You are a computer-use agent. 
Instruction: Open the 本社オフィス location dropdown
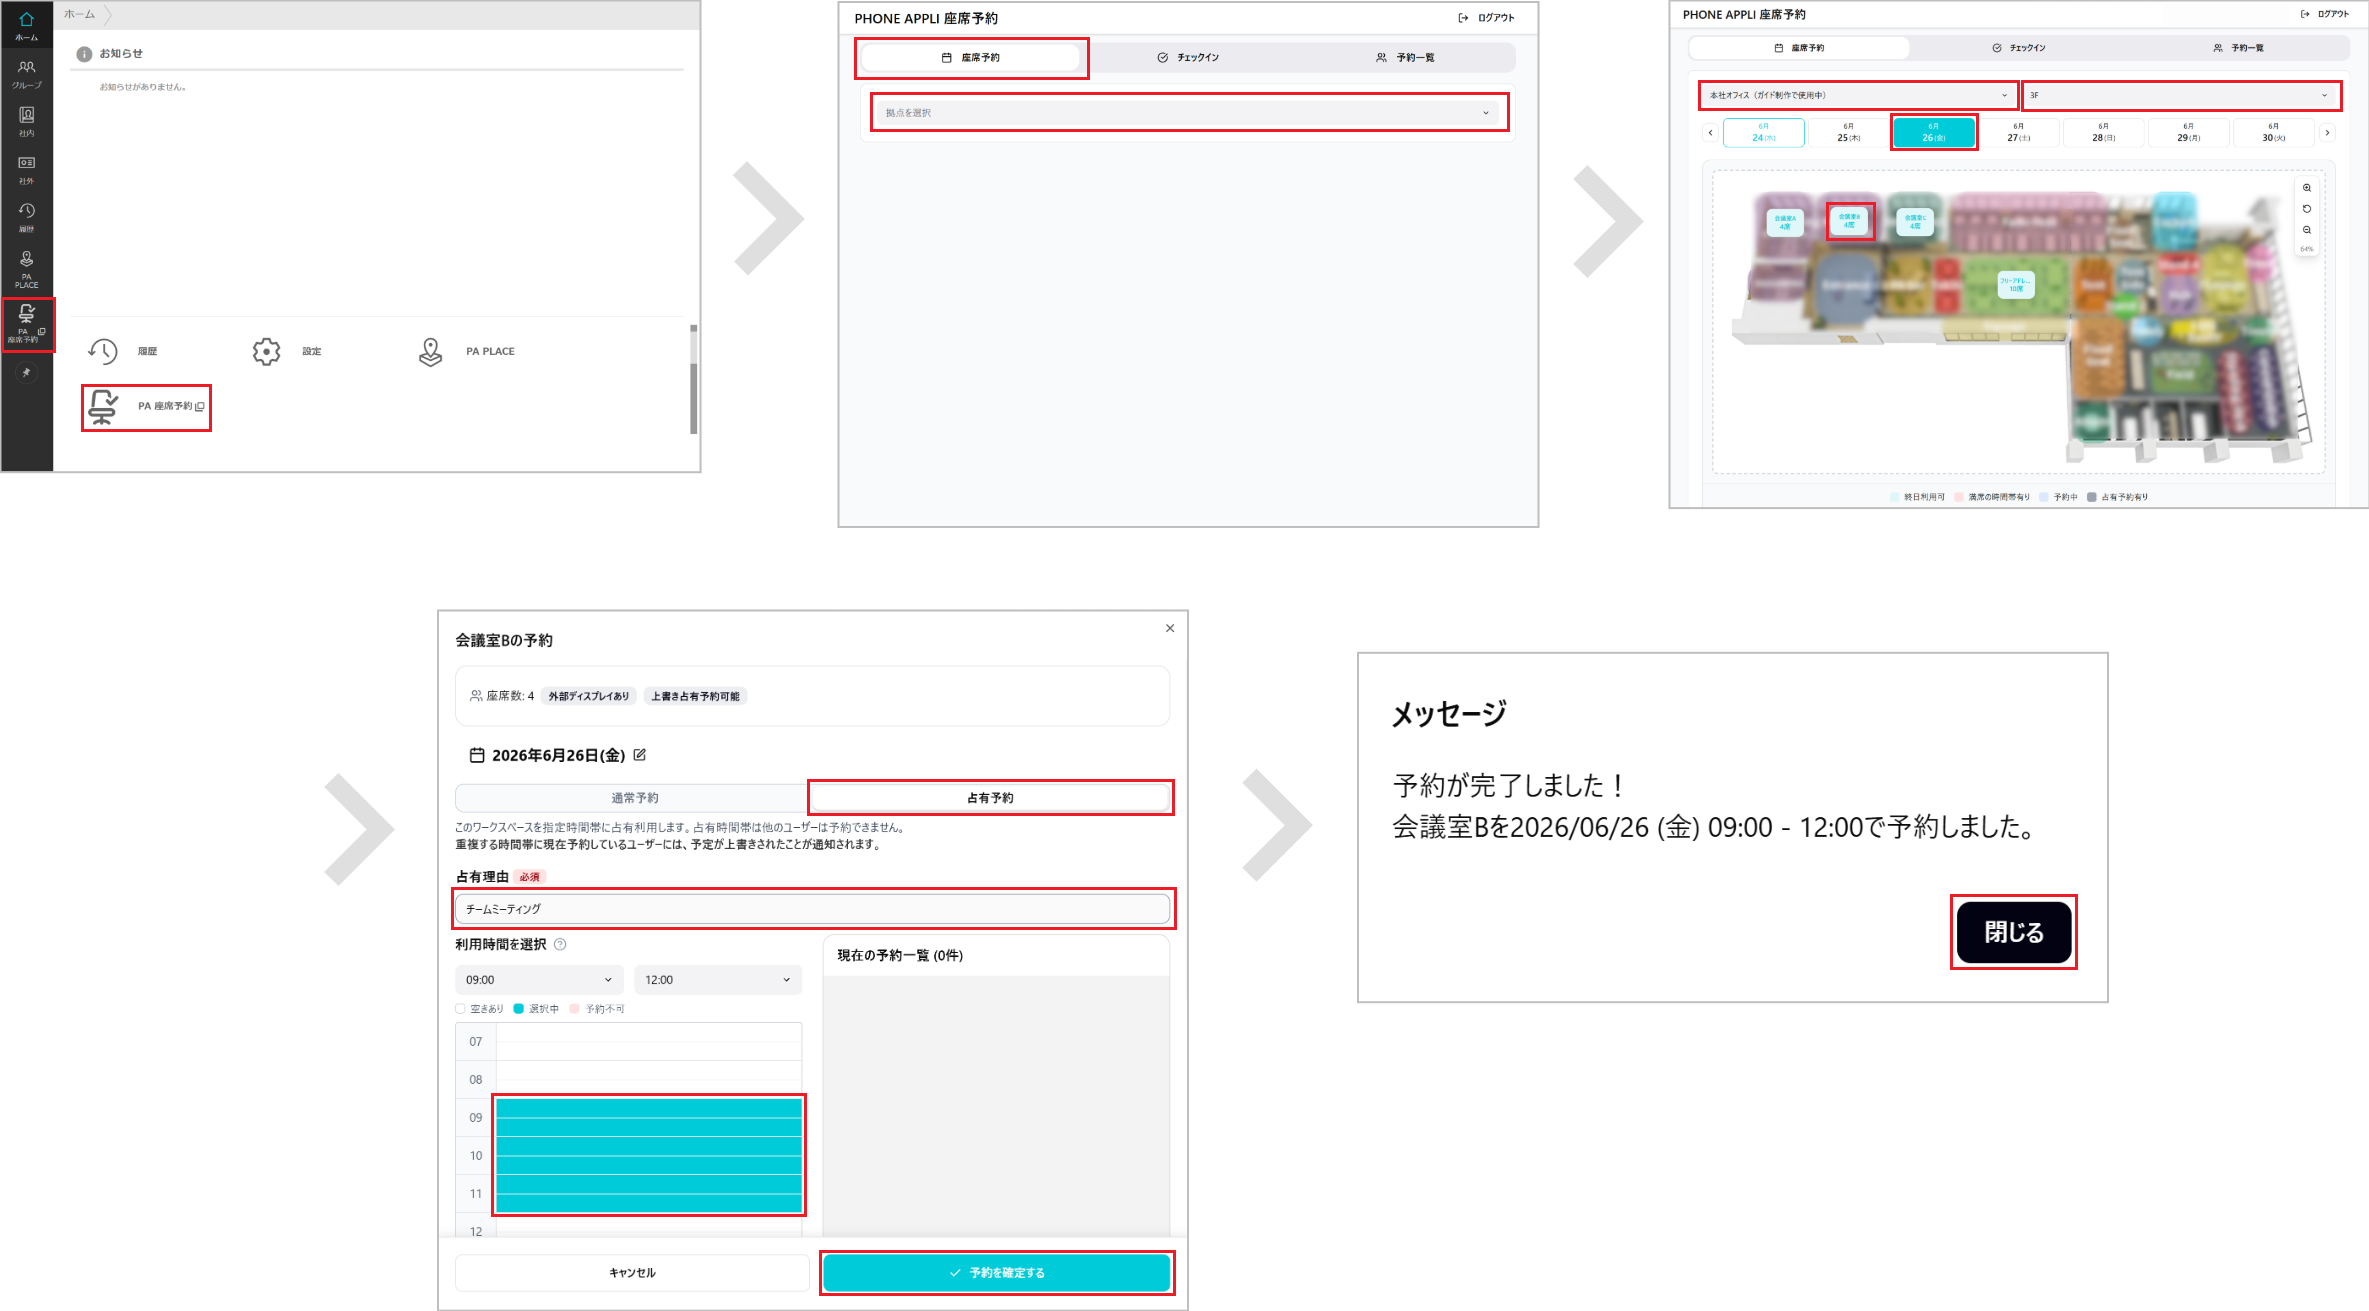point(1858,95)
